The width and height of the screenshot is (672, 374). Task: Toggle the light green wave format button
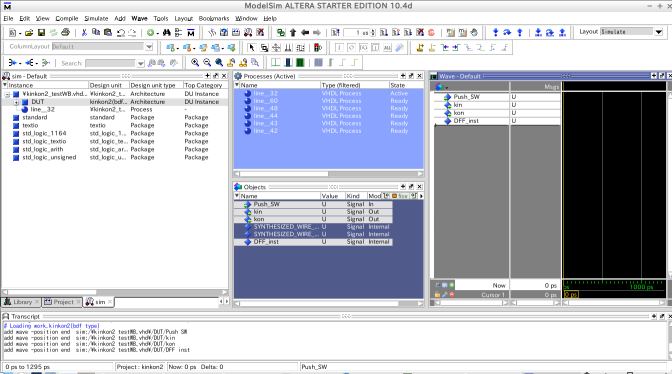[276, 63]
